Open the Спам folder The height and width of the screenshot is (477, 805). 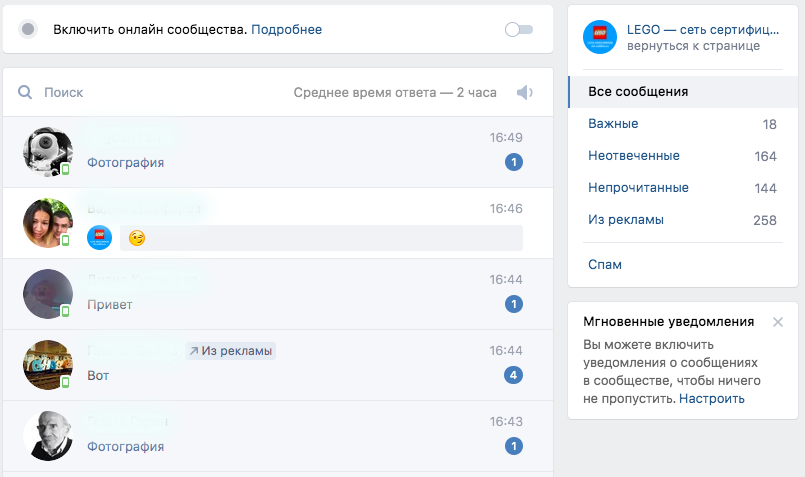[x=605, y=264]
